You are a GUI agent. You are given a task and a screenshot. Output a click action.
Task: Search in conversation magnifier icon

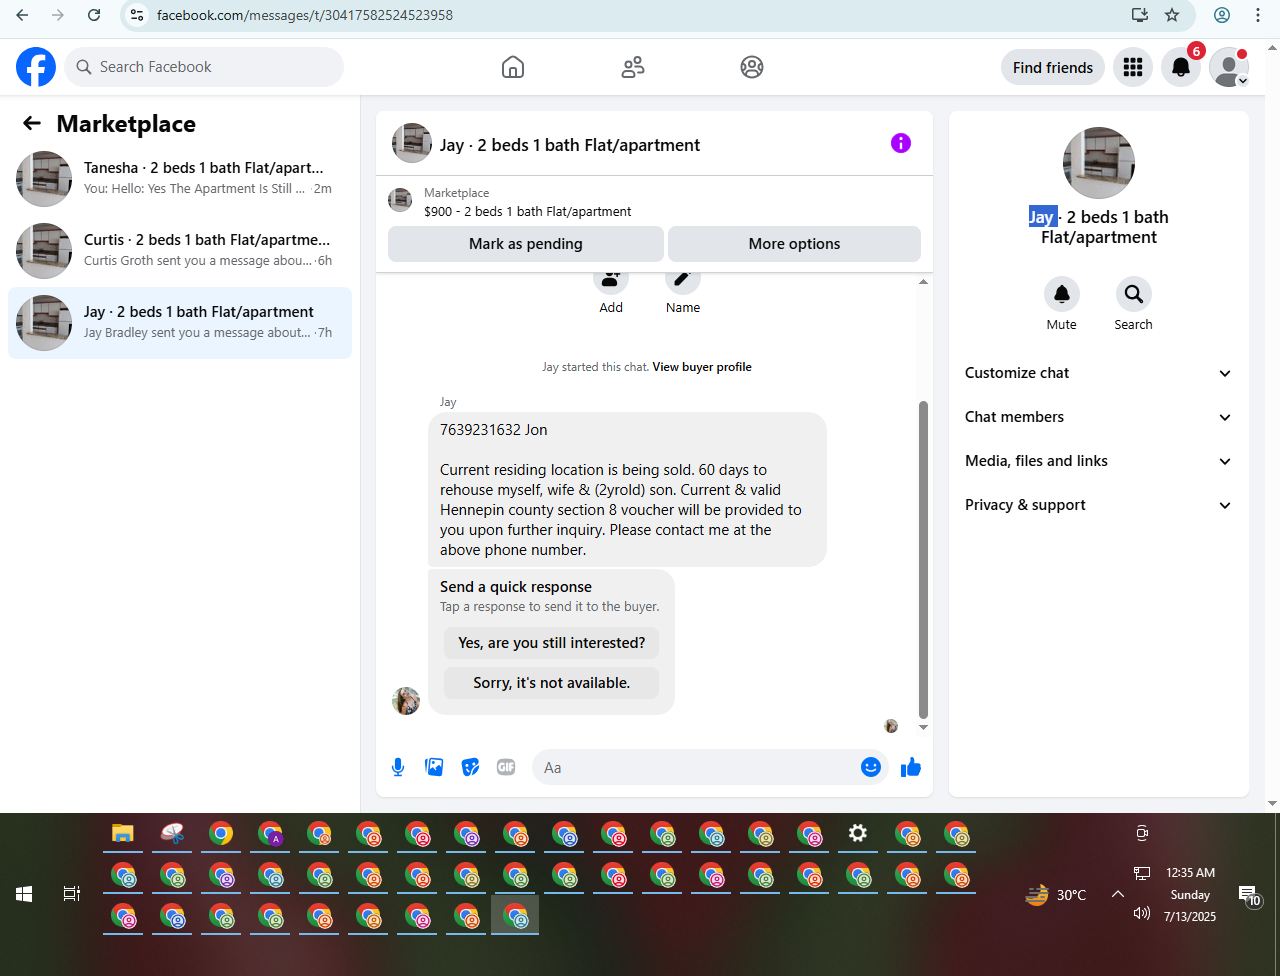(1134, 294)
